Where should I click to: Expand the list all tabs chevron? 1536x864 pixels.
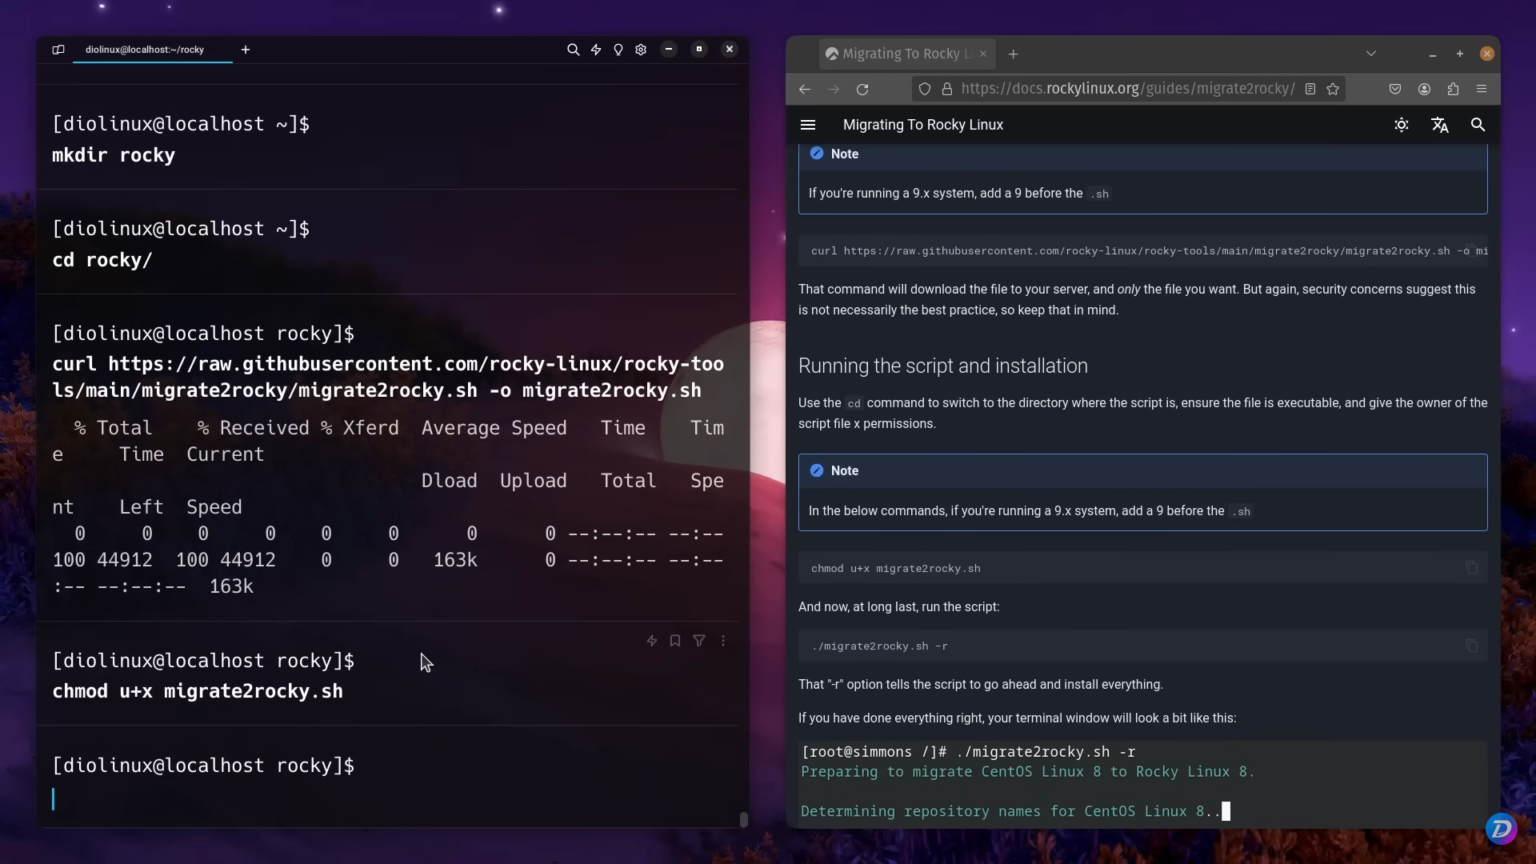(1371, 54)
